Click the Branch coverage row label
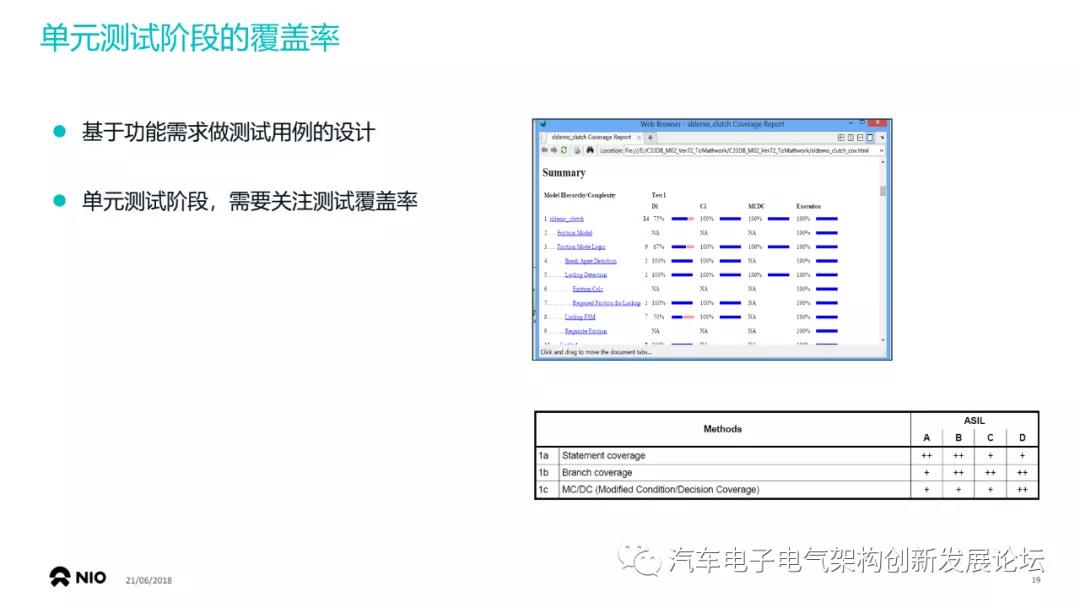Screen dimensions: 1080x608 596,472
